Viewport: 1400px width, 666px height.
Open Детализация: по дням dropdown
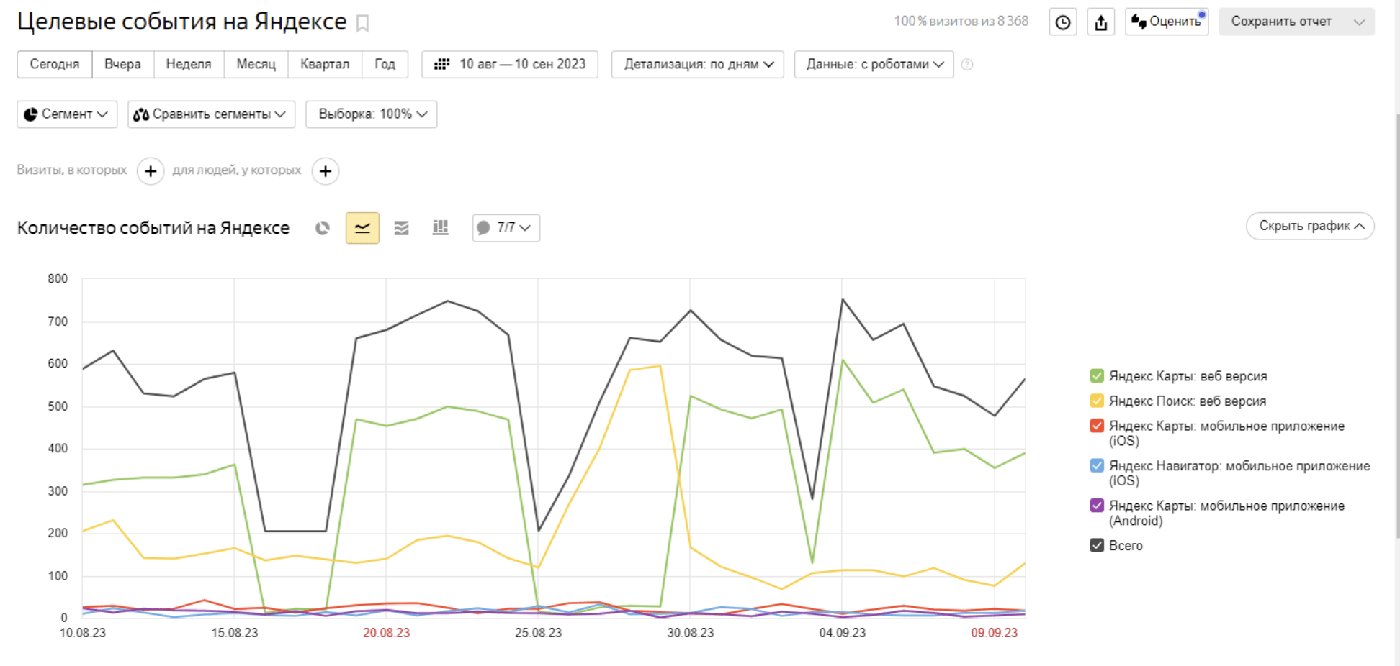697,64
